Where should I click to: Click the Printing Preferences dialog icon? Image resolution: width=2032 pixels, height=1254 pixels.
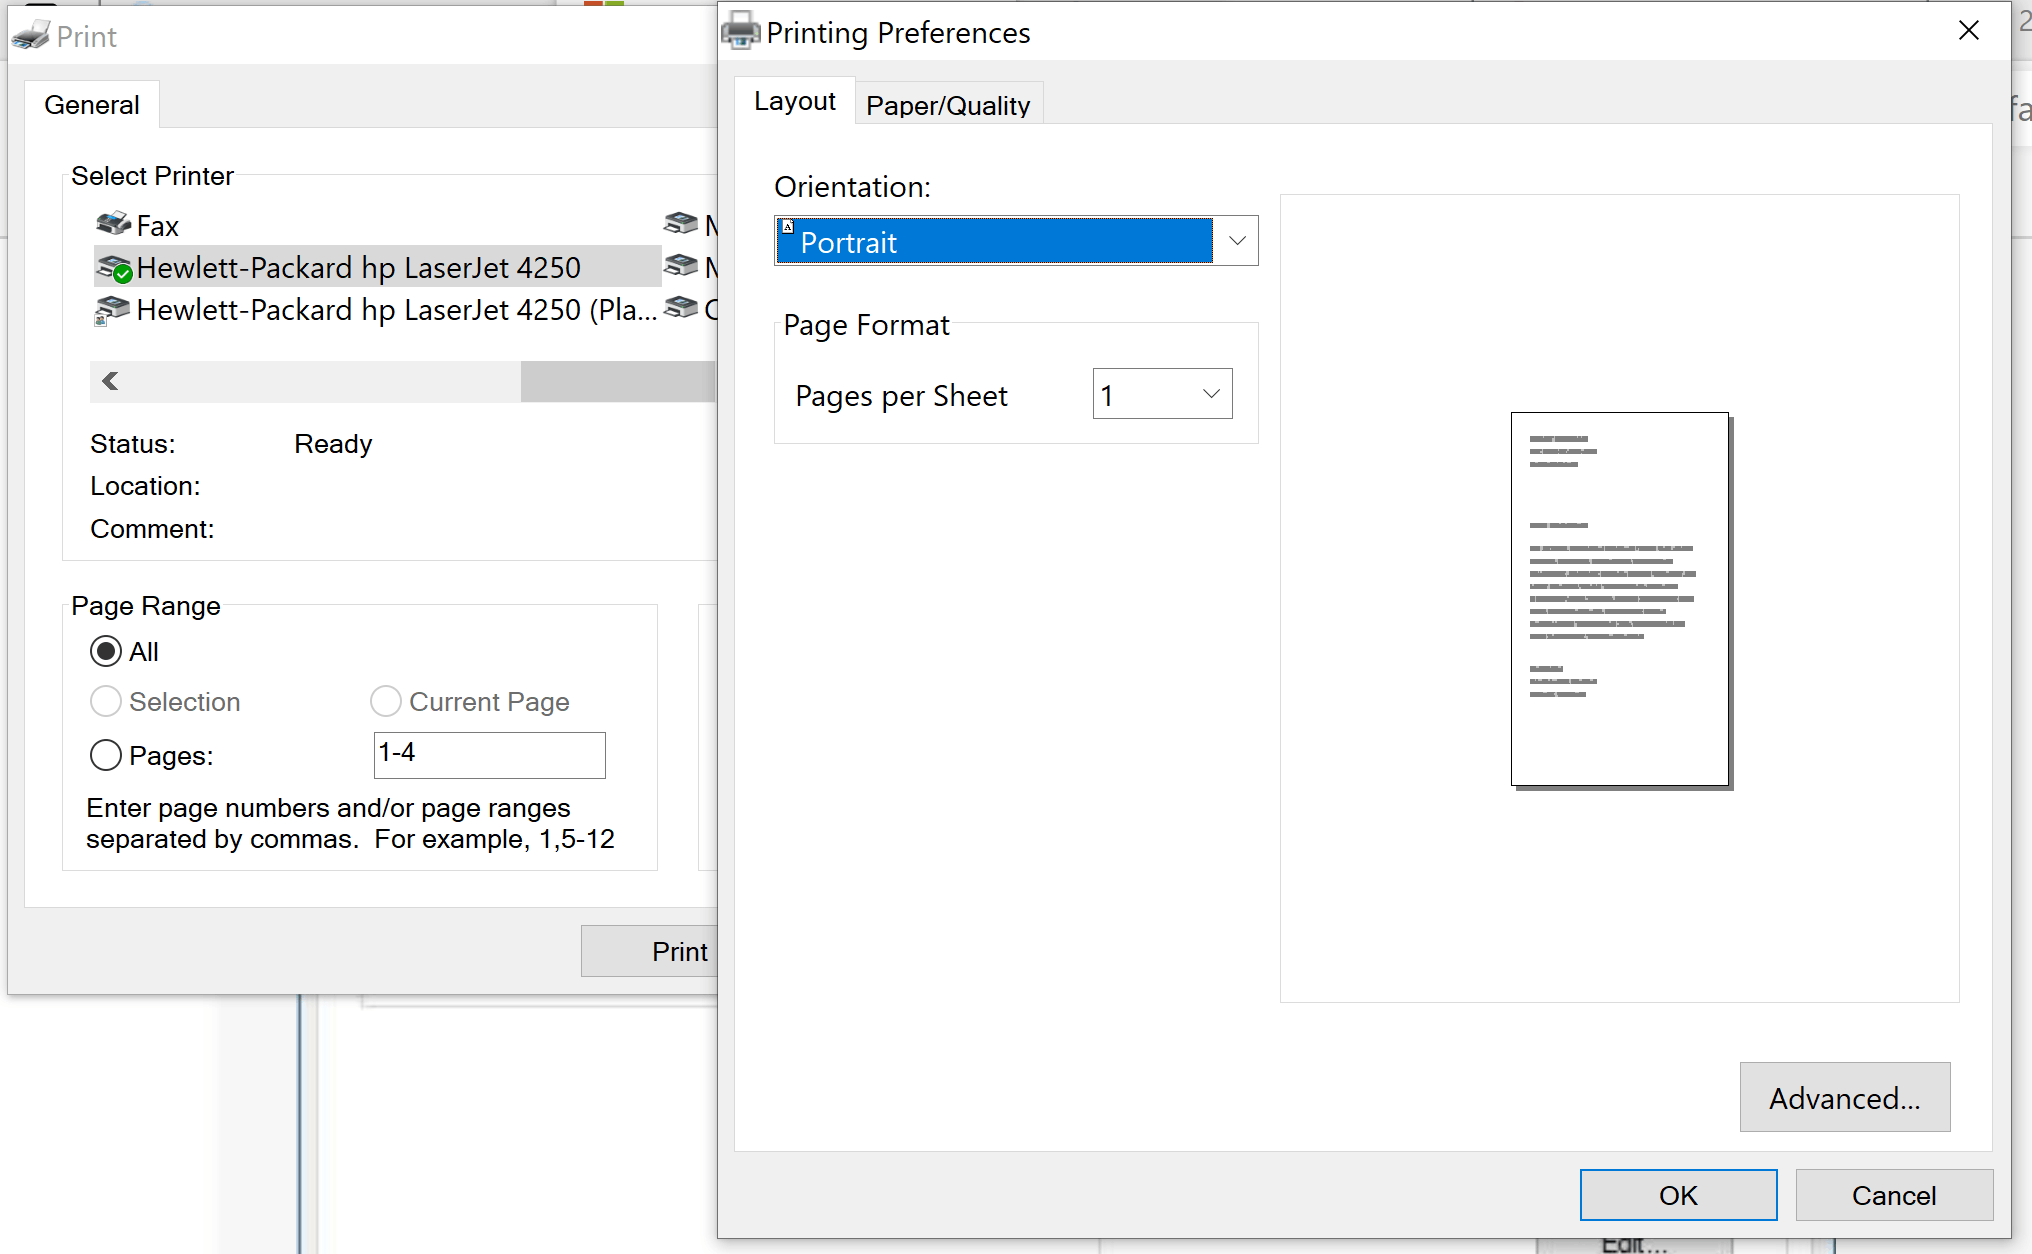tap(740, 32)
